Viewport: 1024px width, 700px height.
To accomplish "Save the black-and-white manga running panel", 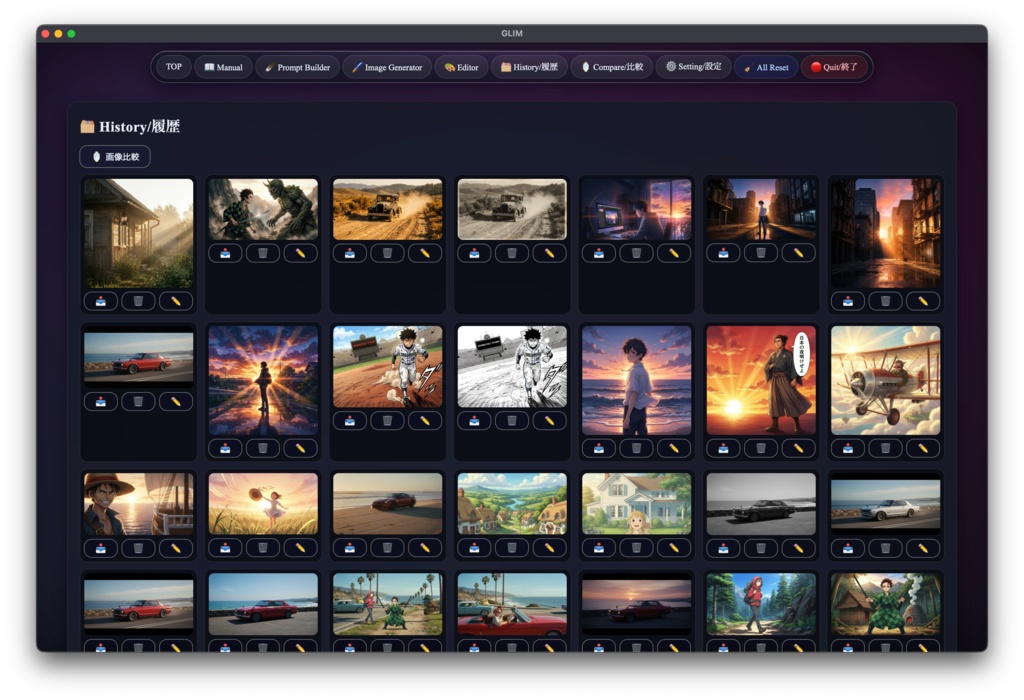I will (x=473, y=421).
